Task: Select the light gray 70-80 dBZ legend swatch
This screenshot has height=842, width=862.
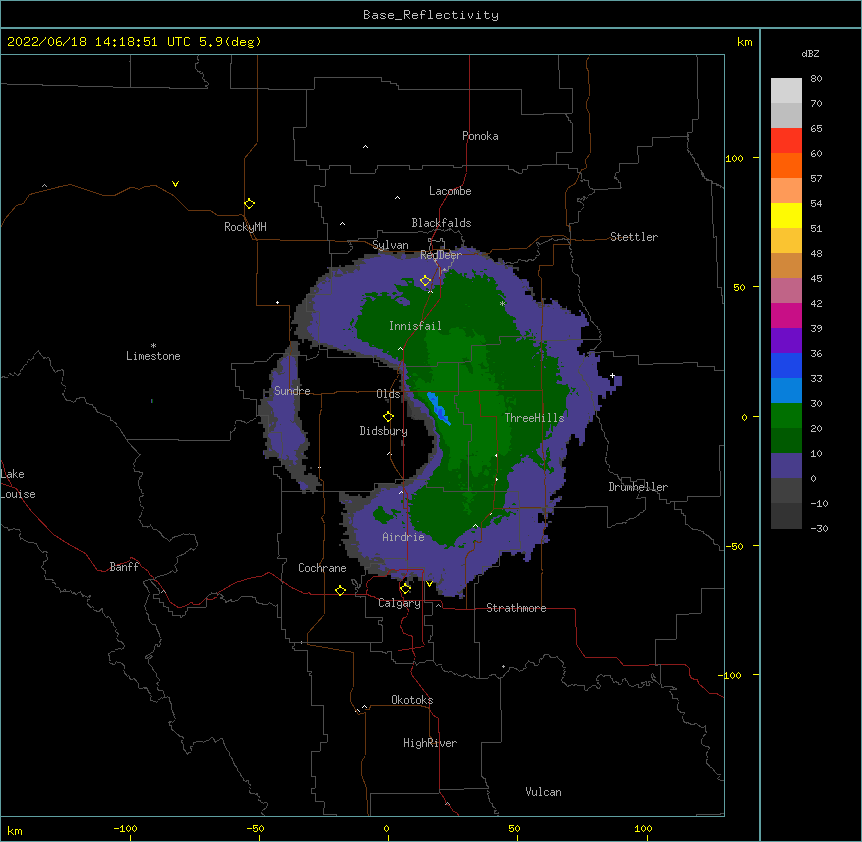Action: (x=786, y=91)
